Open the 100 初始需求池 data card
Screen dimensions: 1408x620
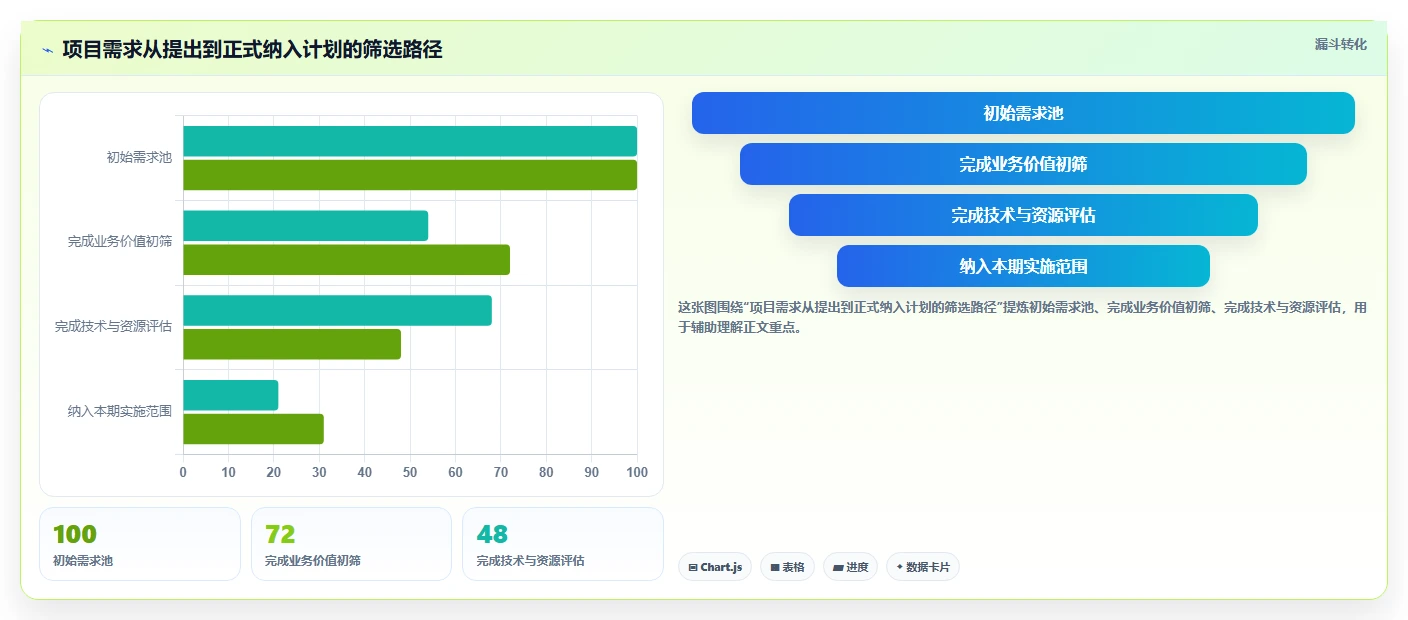coord(140,544)
